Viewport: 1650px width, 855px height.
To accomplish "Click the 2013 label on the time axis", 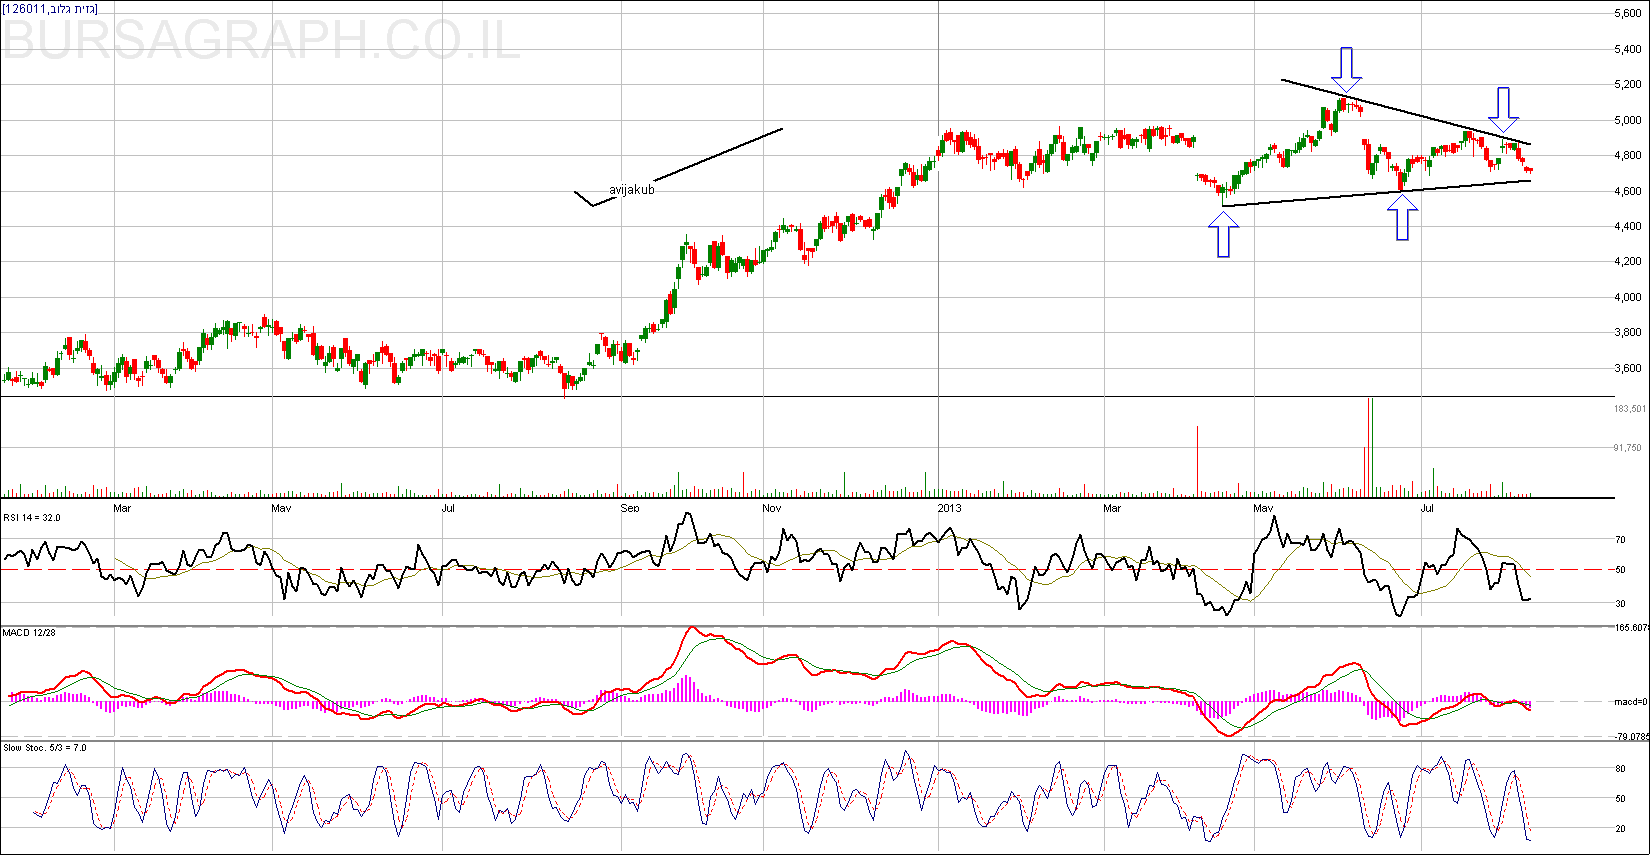I will tap(948, 508).
